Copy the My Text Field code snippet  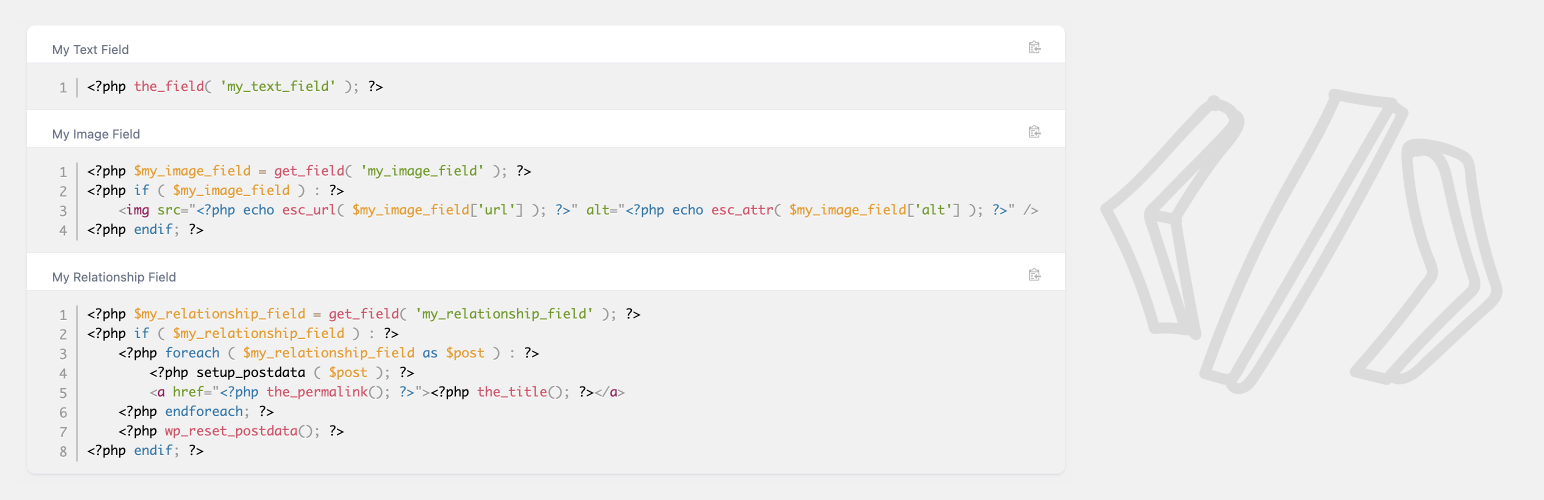click(x=1035, y=47)
